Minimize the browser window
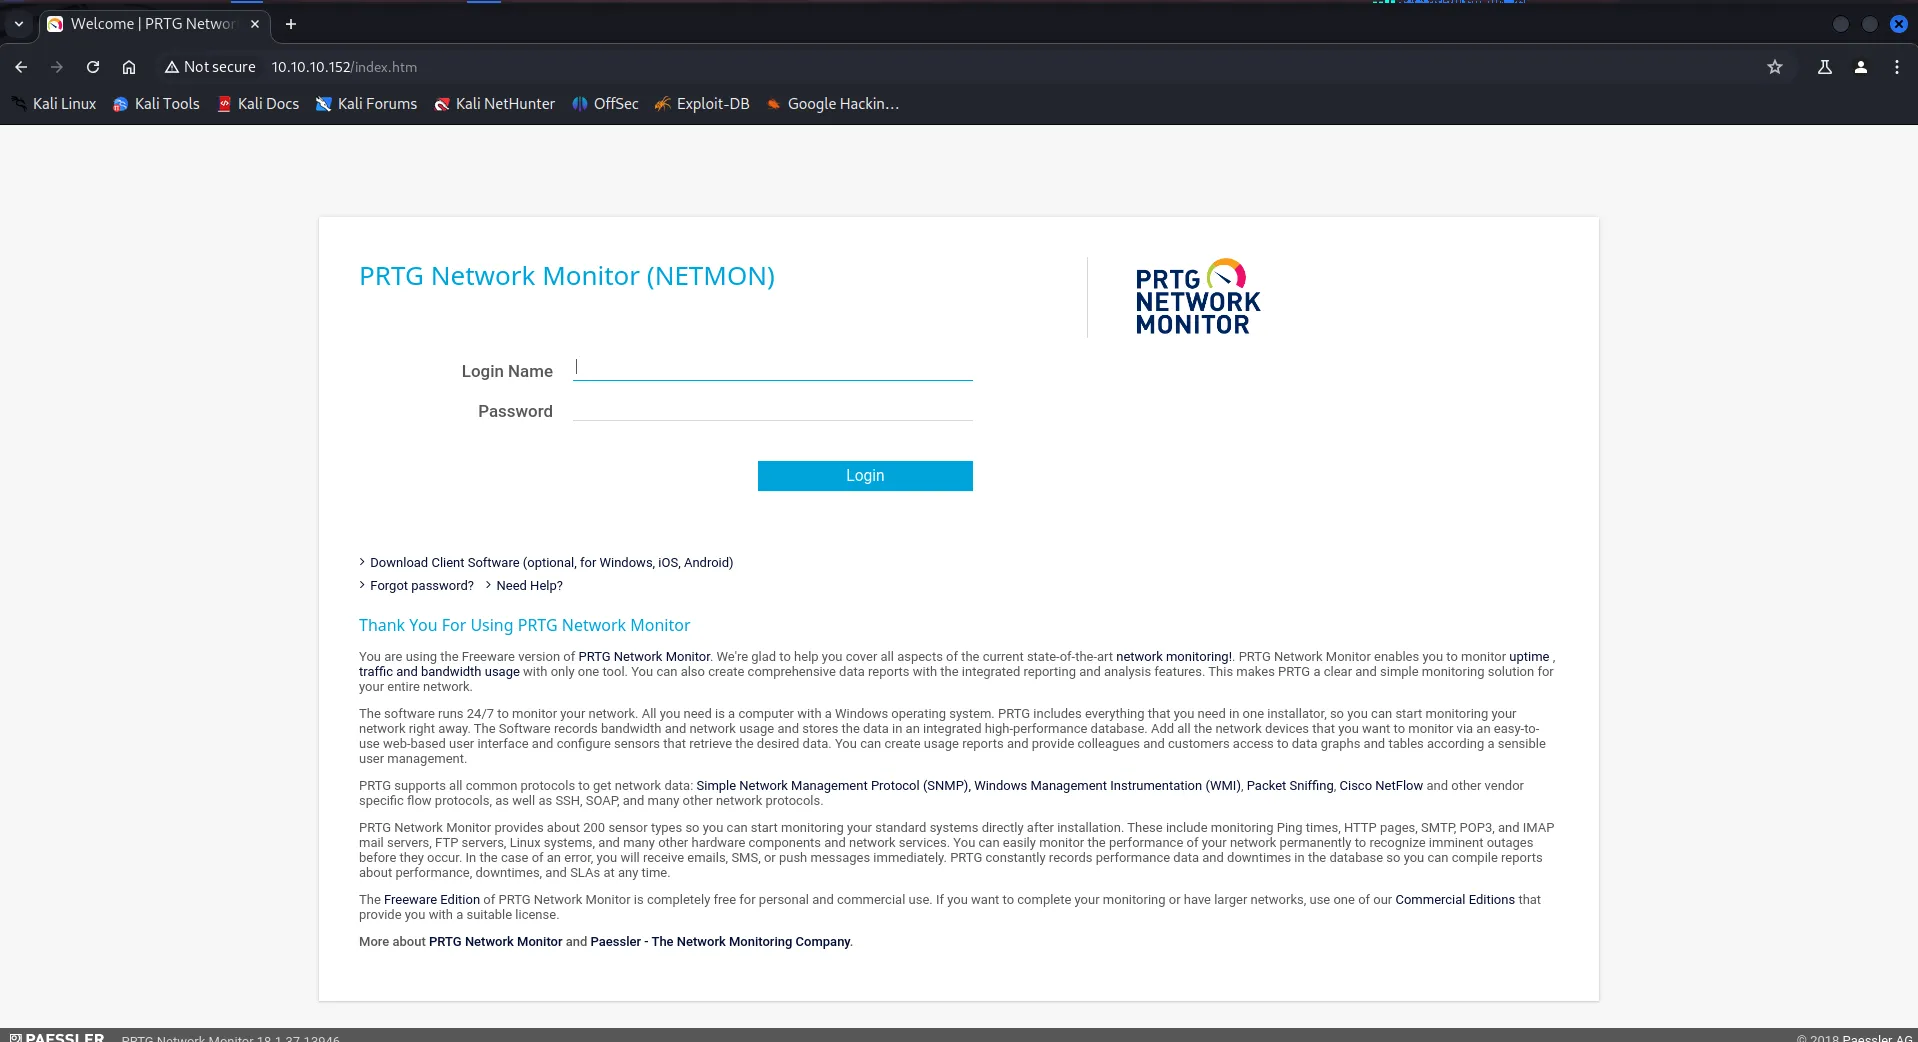 point(1841,24)
